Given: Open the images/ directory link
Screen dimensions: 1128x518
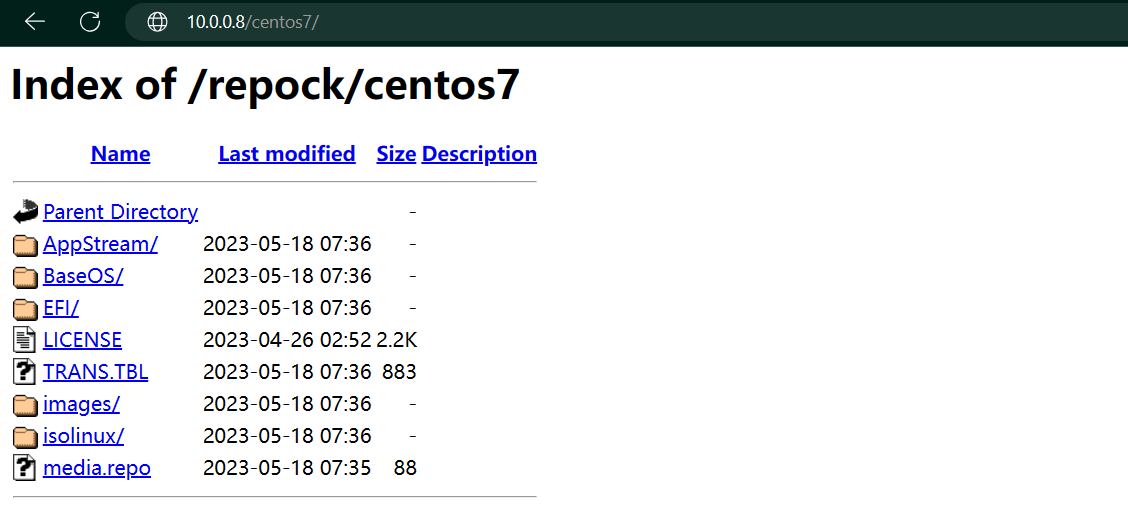Looking at the screenshot, I should tap(81, 404).
